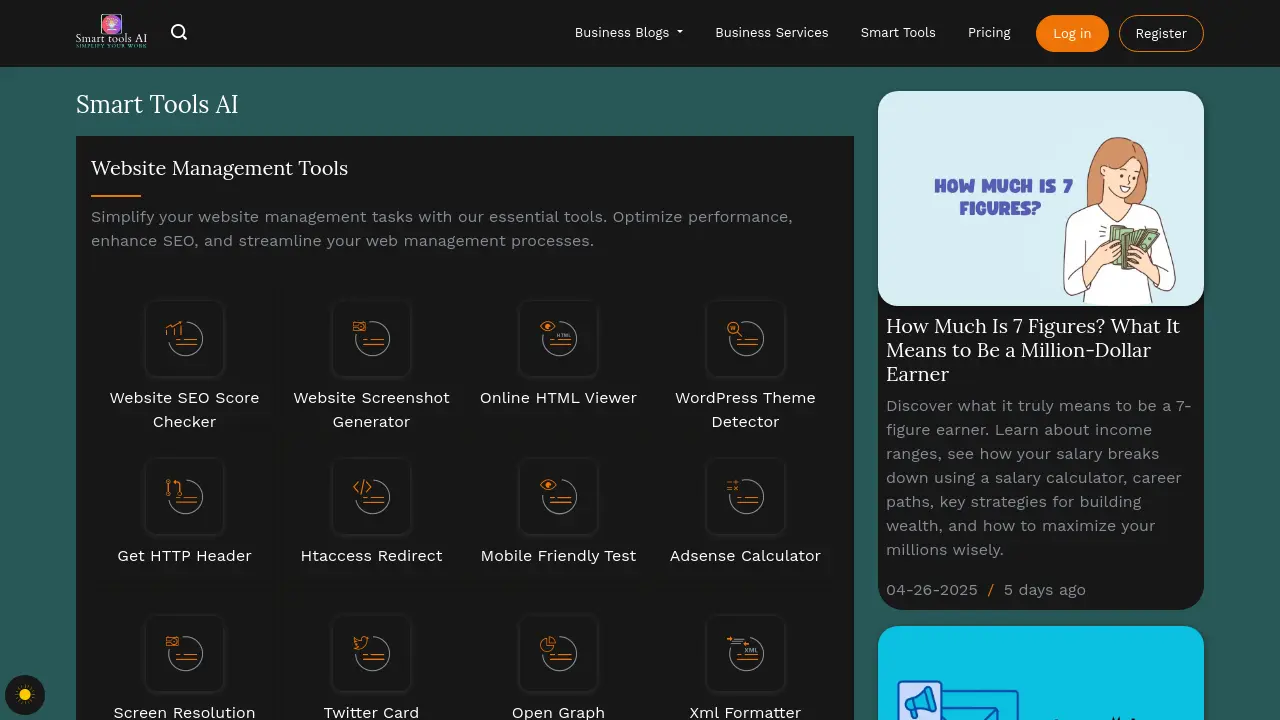
Task: Click the Adsense Calculator icon
Action: (745, 497)
